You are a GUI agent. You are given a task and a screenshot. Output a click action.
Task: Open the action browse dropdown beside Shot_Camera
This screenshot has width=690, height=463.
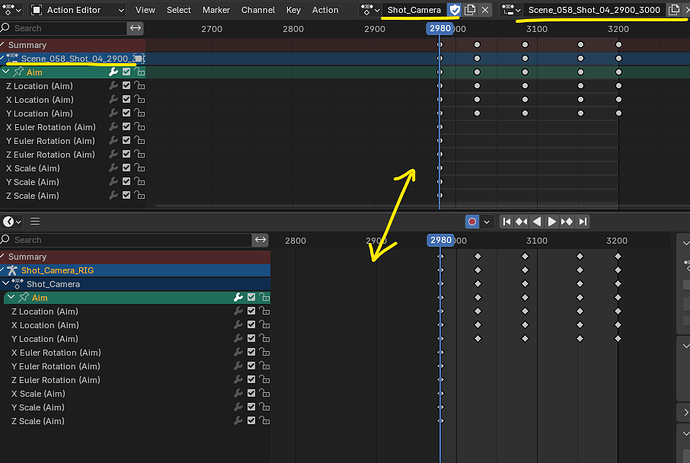coord(370,10)
